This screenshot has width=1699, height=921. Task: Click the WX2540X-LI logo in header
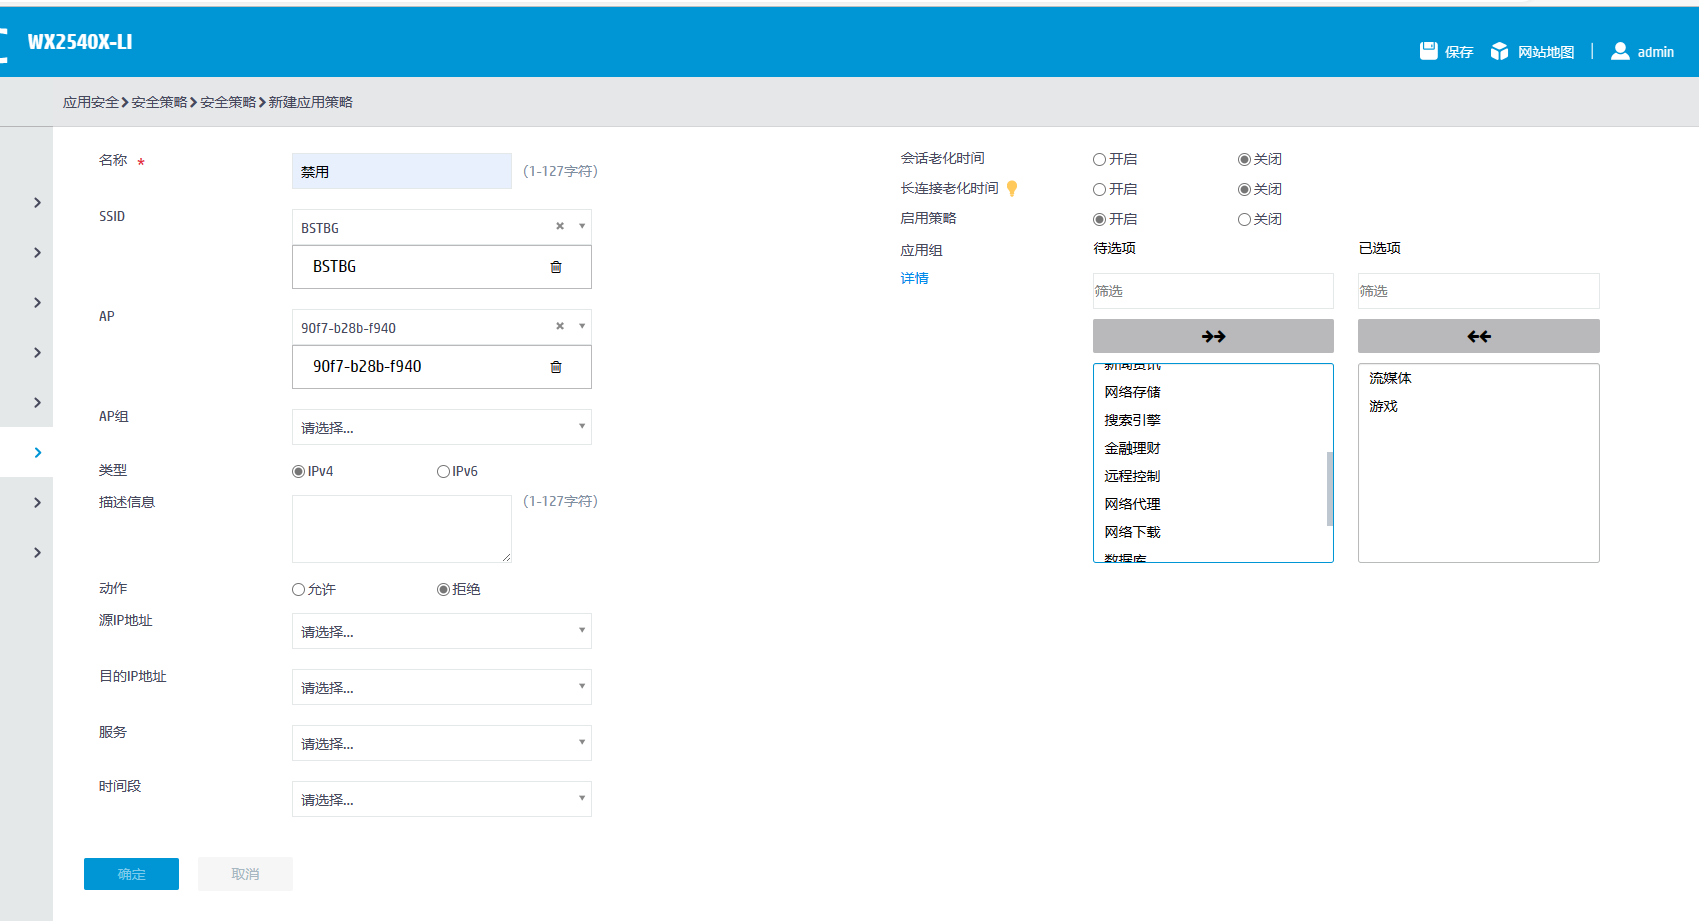coord(80,42)
